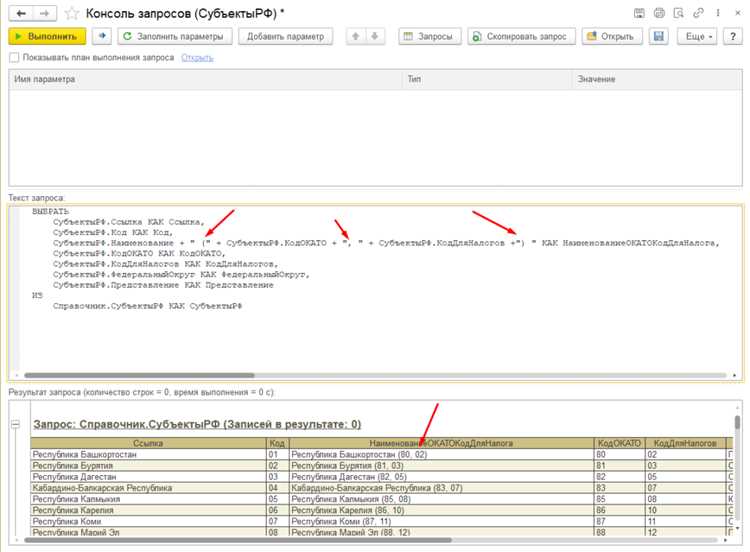Click Заполнить параметры button

[x=175, y=36]
